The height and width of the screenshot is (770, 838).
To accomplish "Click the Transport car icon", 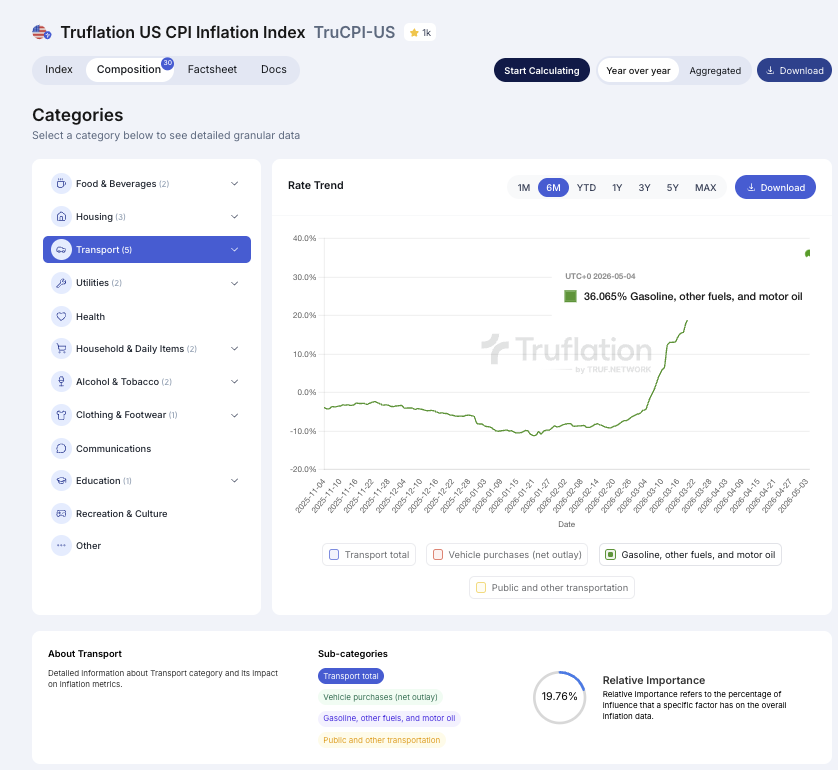I will coord(61,250).
